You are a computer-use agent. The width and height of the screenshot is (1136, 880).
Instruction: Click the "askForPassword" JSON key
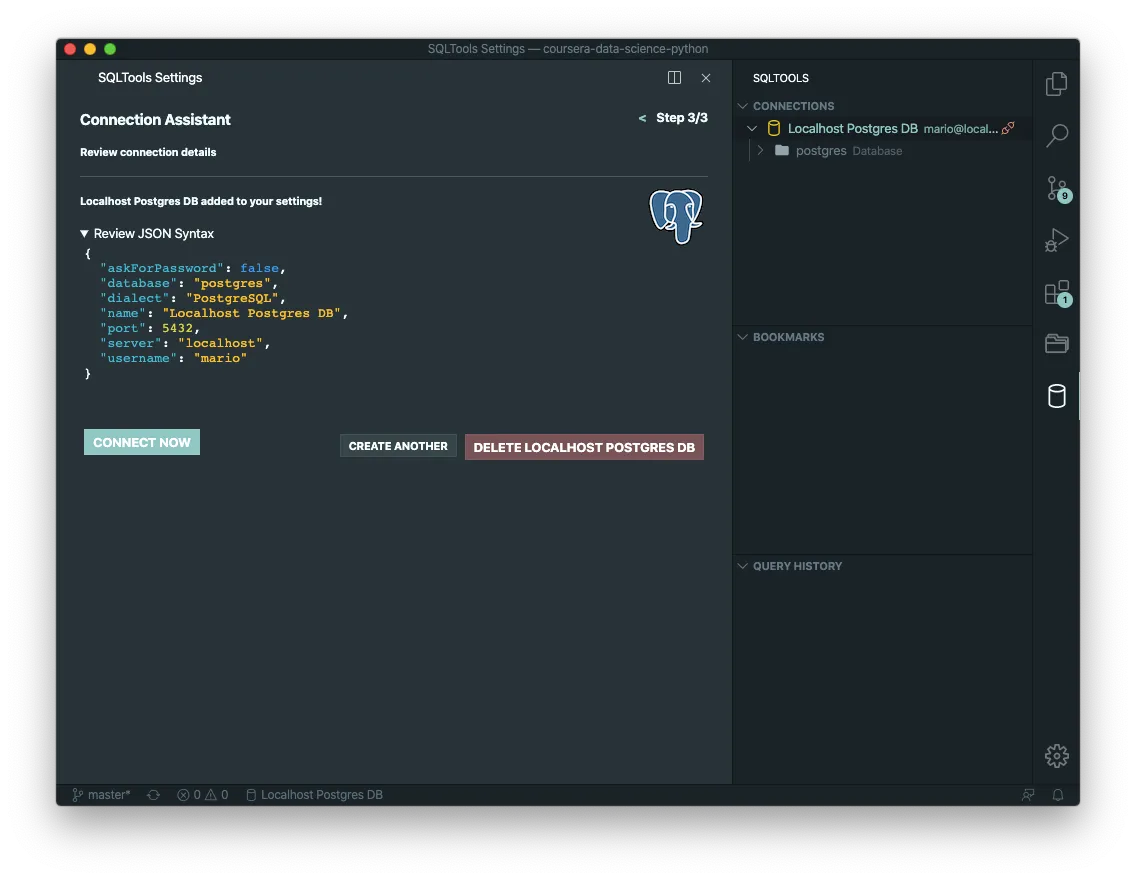[162, 268]
